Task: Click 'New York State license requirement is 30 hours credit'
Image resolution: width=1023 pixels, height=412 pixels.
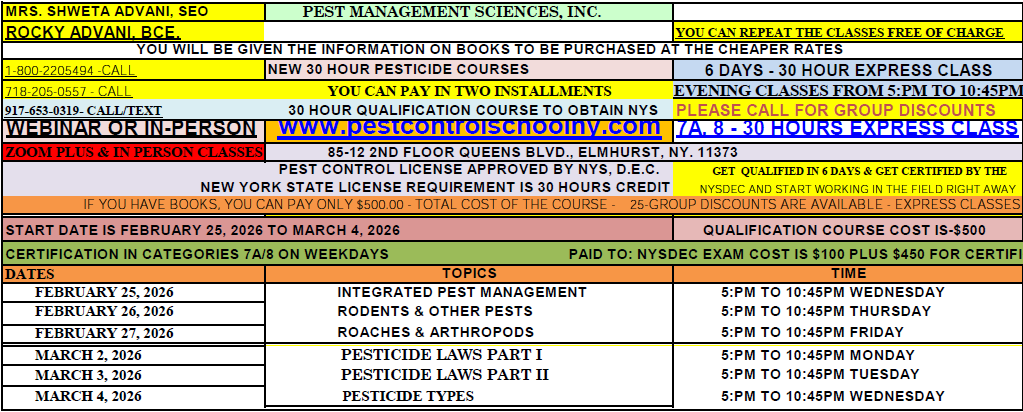Action: 435,187
